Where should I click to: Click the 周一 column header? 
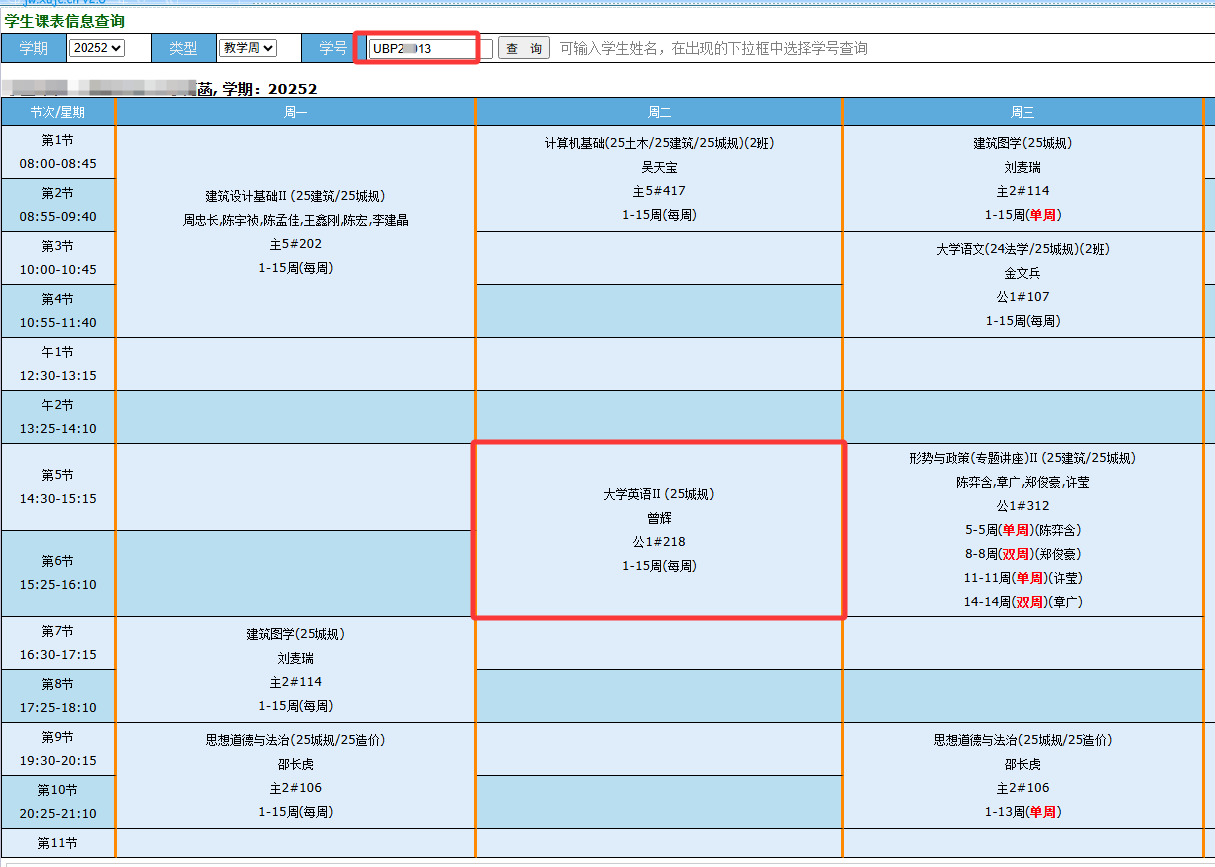click(296, 112)
